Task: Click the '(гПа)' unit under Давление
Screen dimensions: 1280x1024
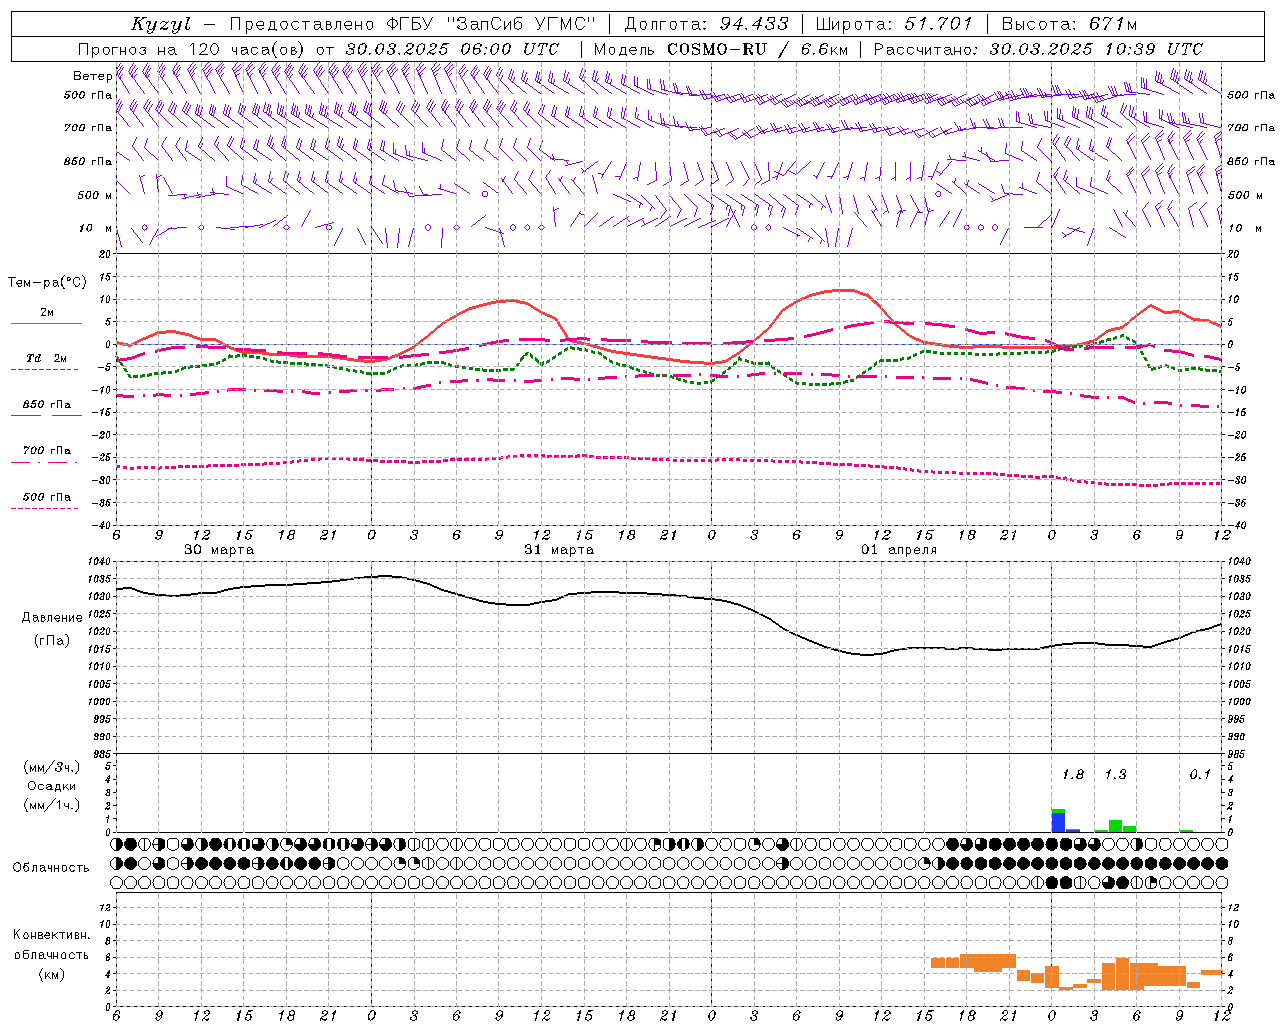Action: (x=52, y=641)
